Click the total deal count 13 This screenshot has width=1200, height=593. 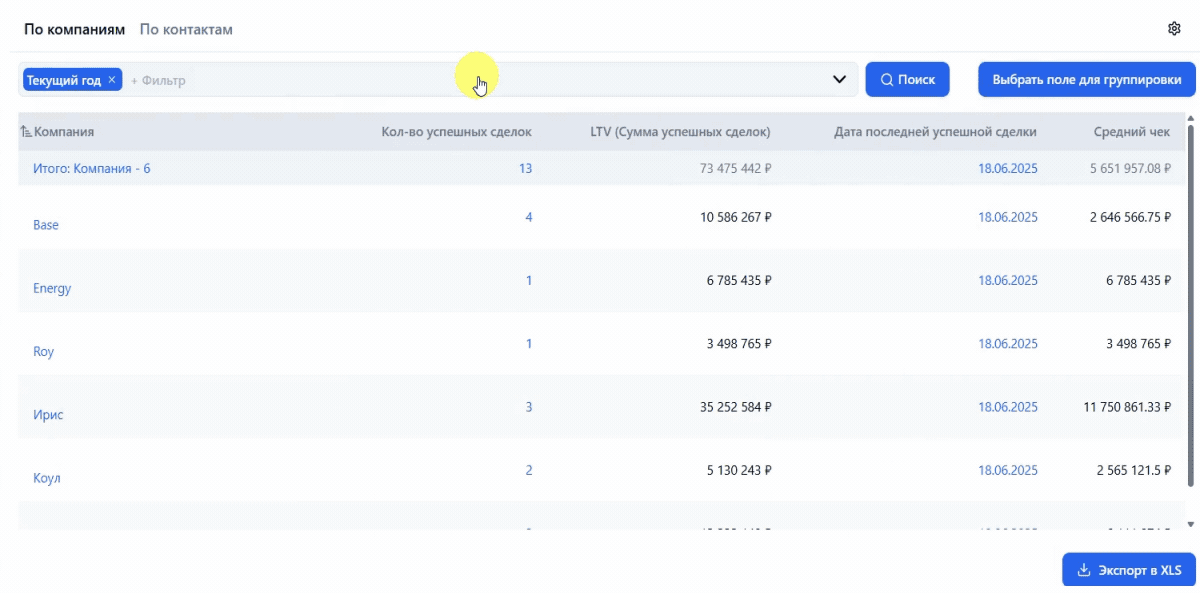coord(525,169)
